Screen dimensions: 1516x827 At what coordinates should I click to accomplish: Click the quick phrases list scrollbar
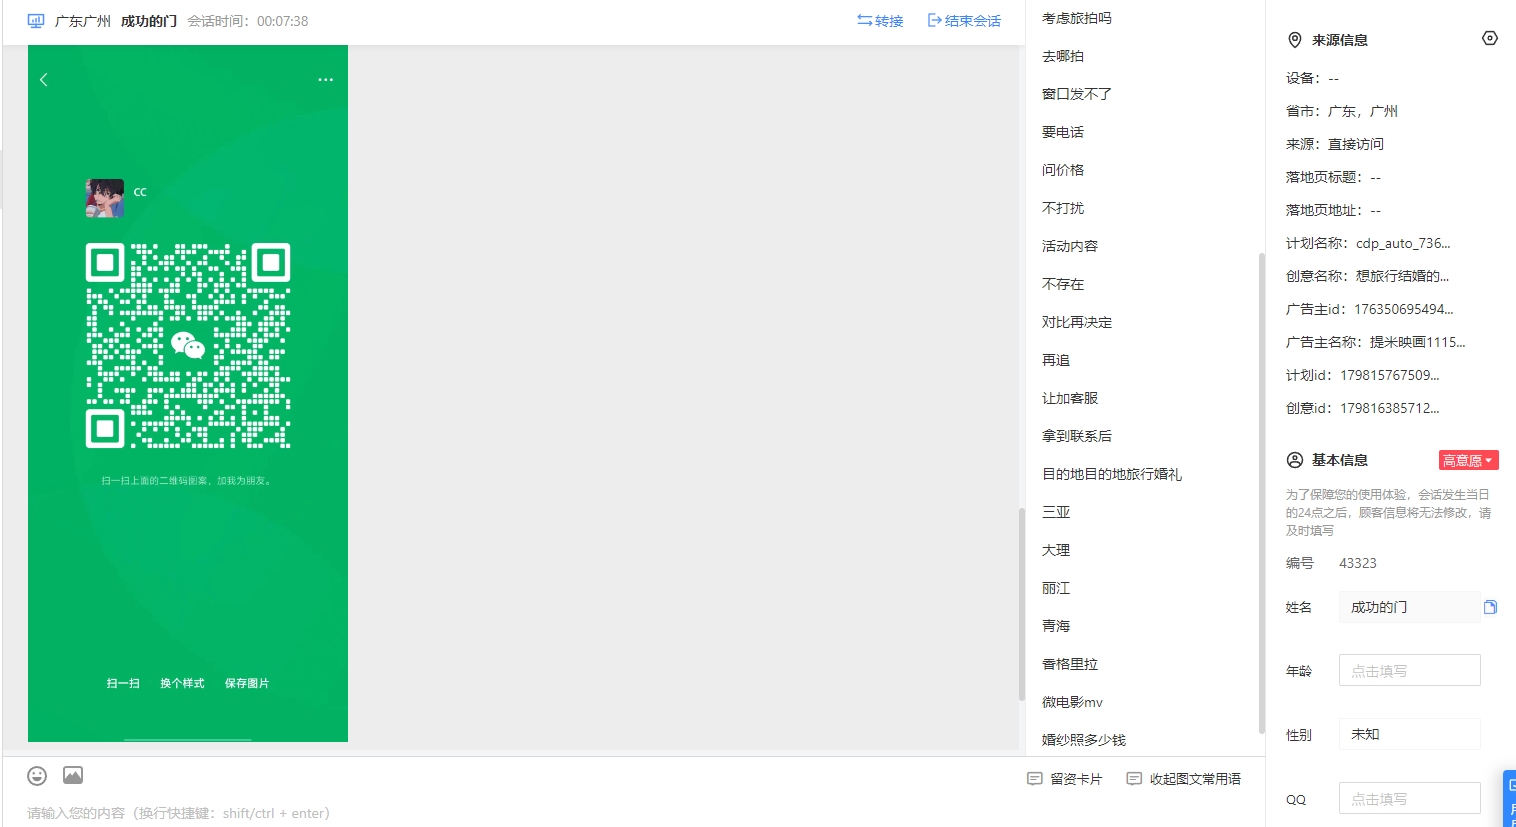pyautogui.click(x=1261, y=492)
